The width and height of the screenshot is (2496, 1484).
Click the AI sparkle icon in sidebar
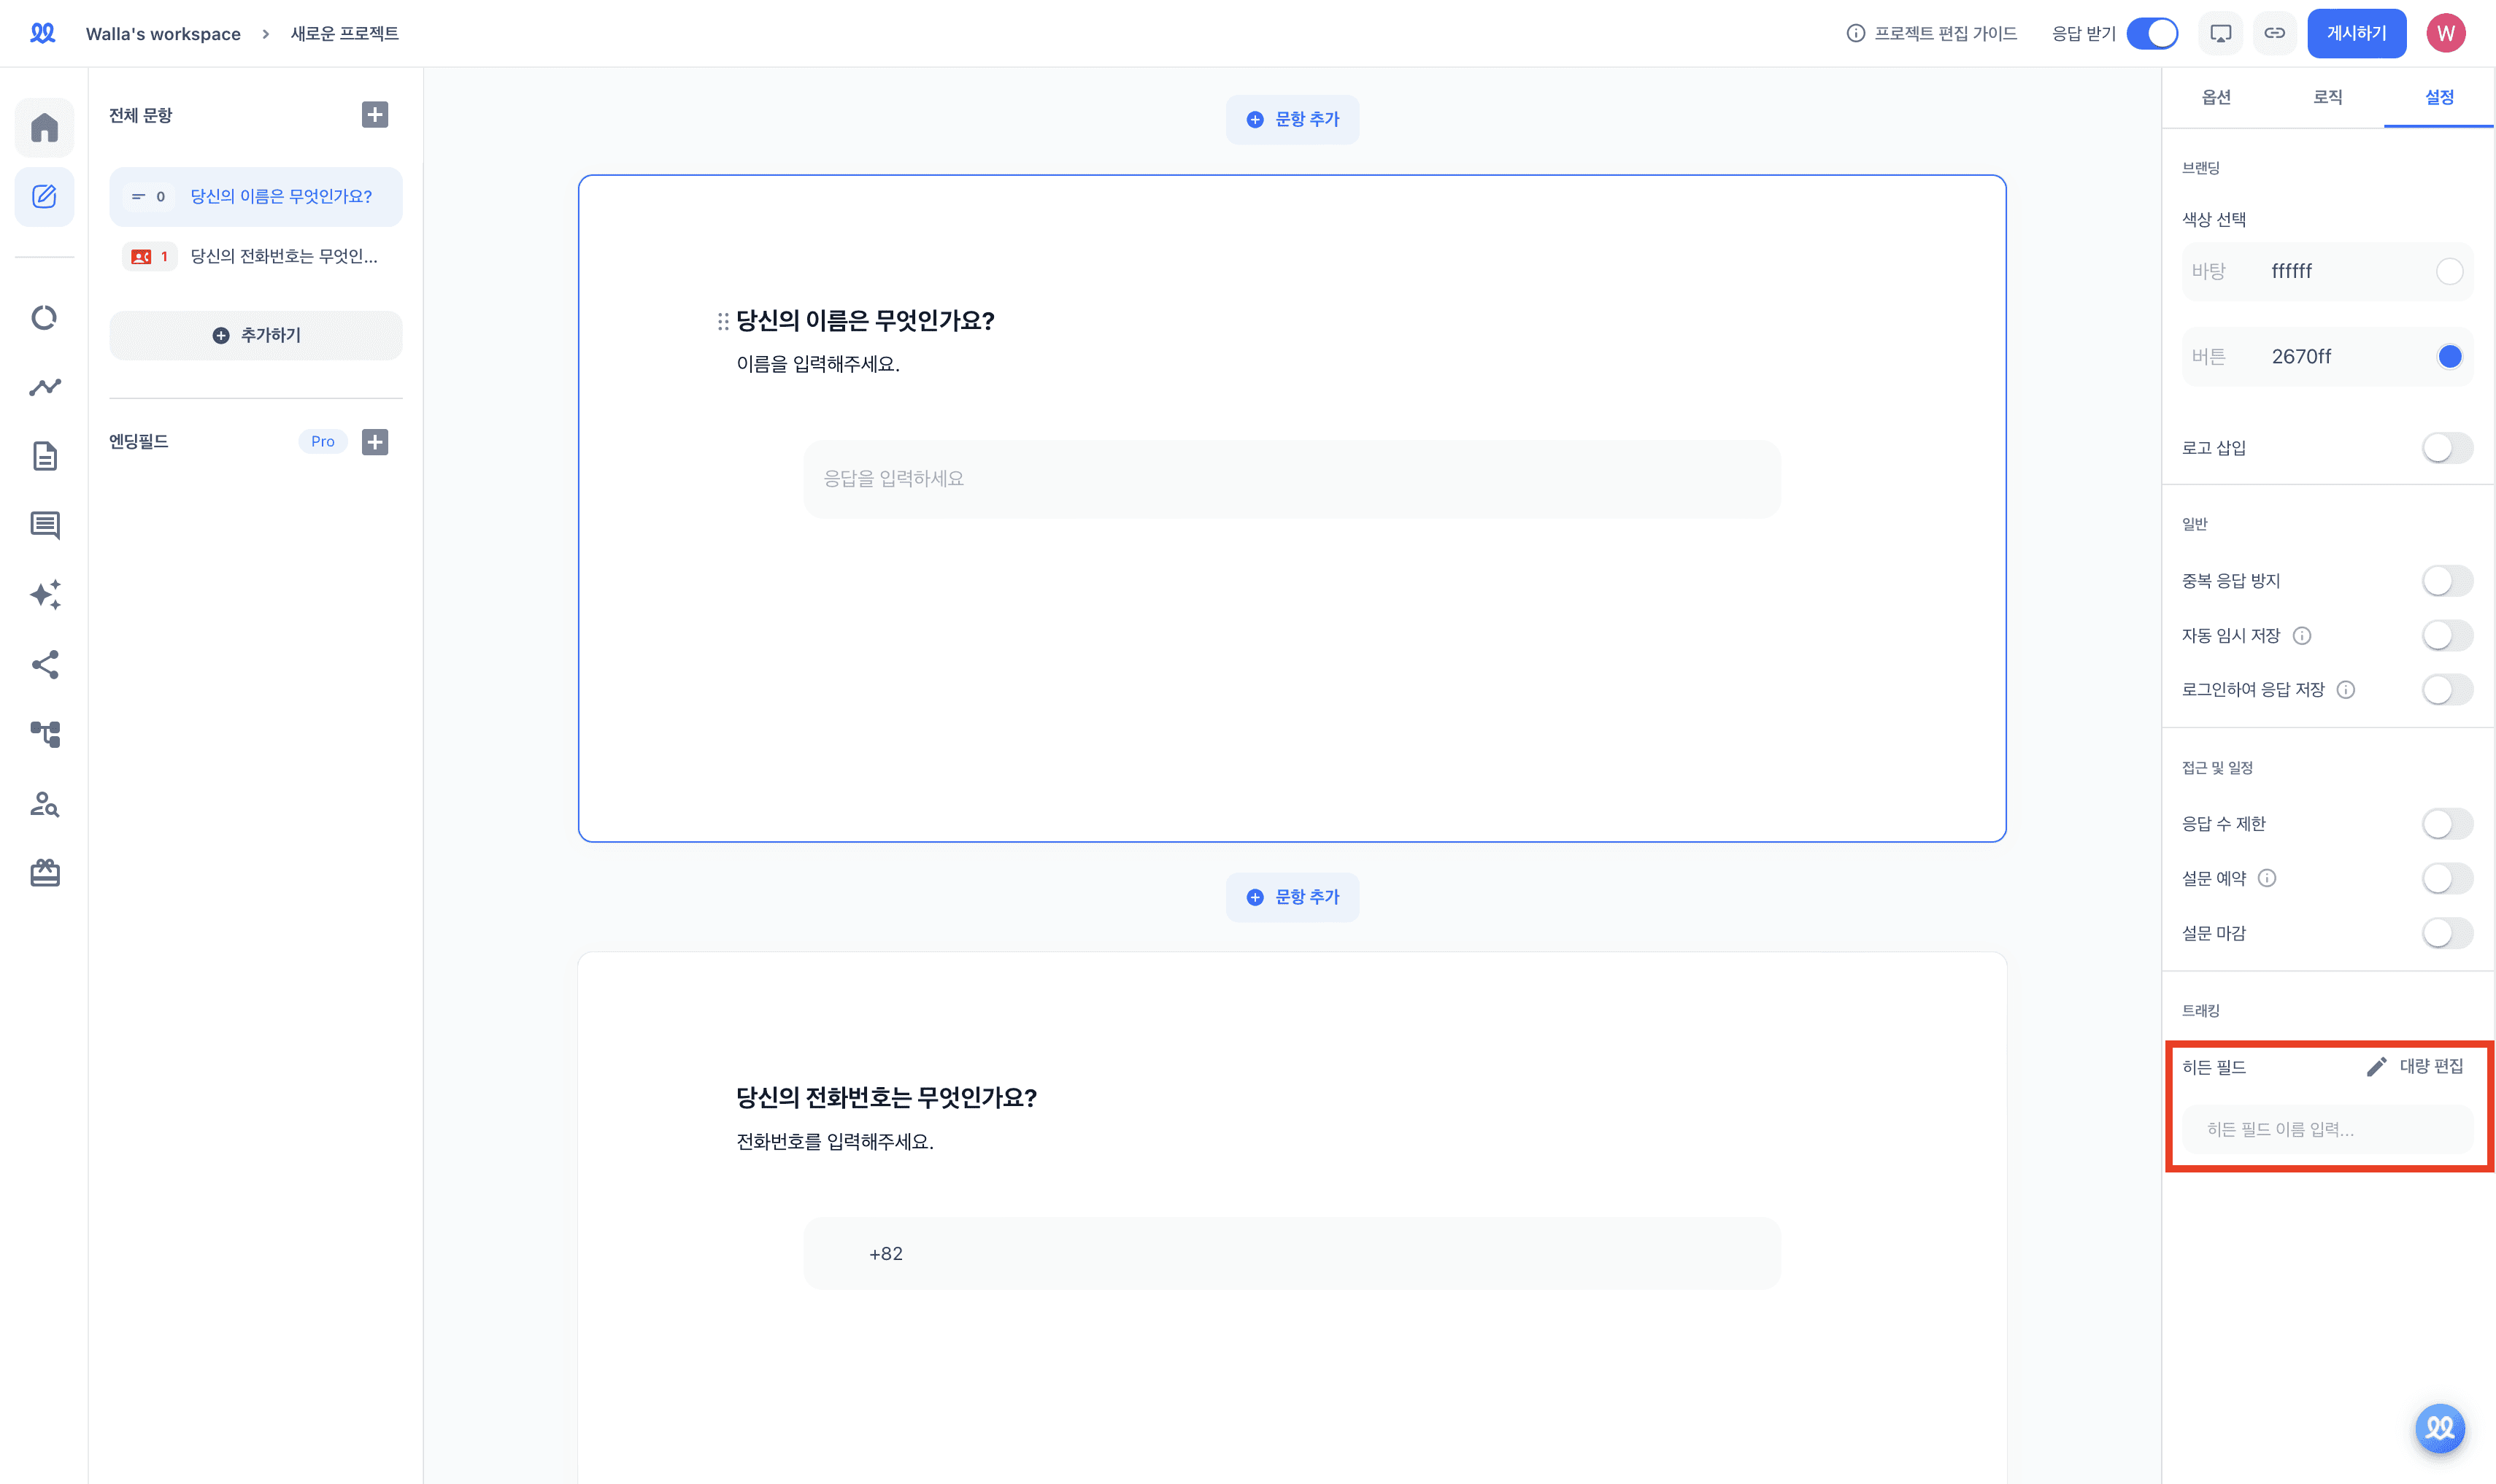44,595
